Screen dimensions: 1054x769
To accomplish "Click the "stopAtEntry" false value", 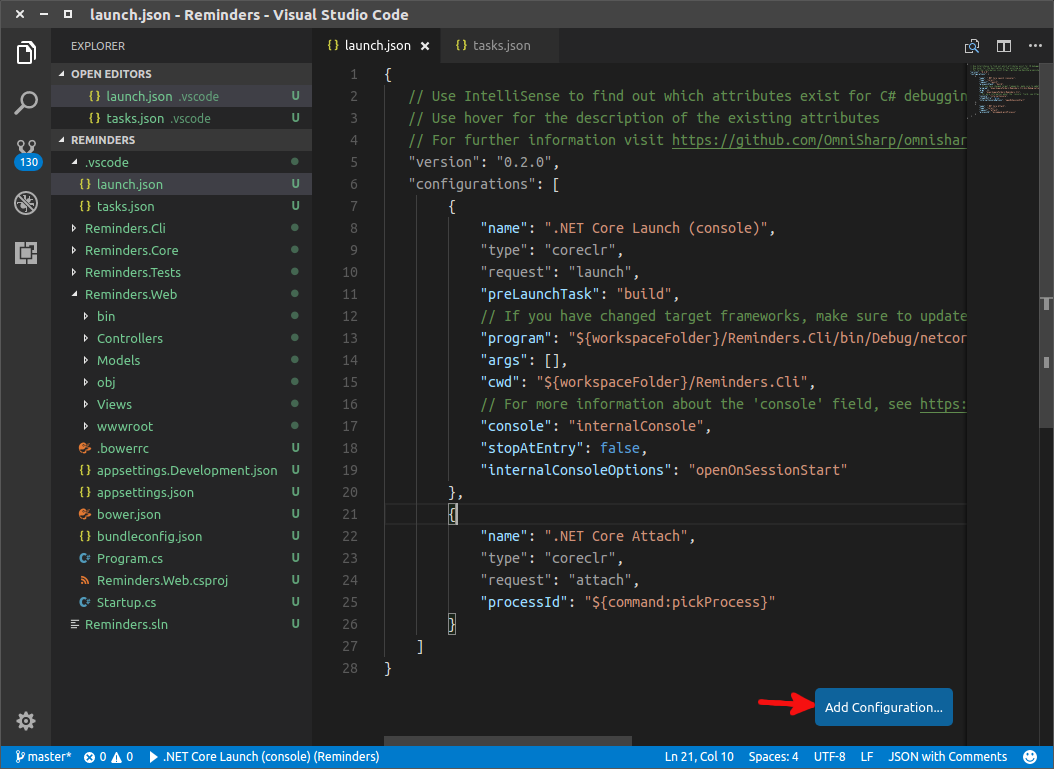I will point(620,448).
